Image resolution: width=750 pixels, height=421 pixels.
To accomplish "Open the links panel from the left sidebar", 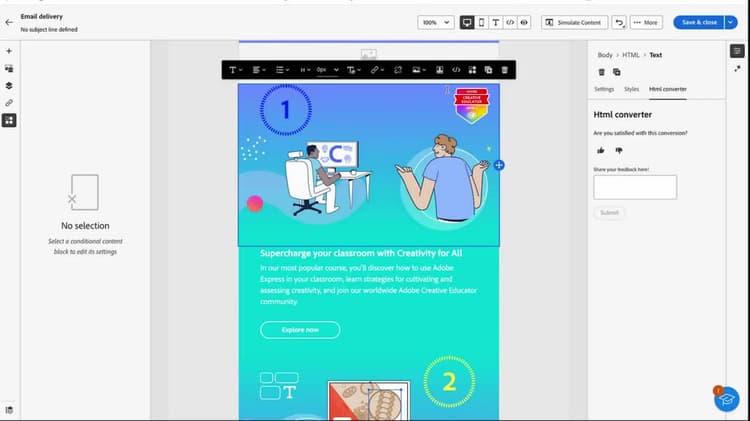I will pyautogui.click(x=9, y=103).
